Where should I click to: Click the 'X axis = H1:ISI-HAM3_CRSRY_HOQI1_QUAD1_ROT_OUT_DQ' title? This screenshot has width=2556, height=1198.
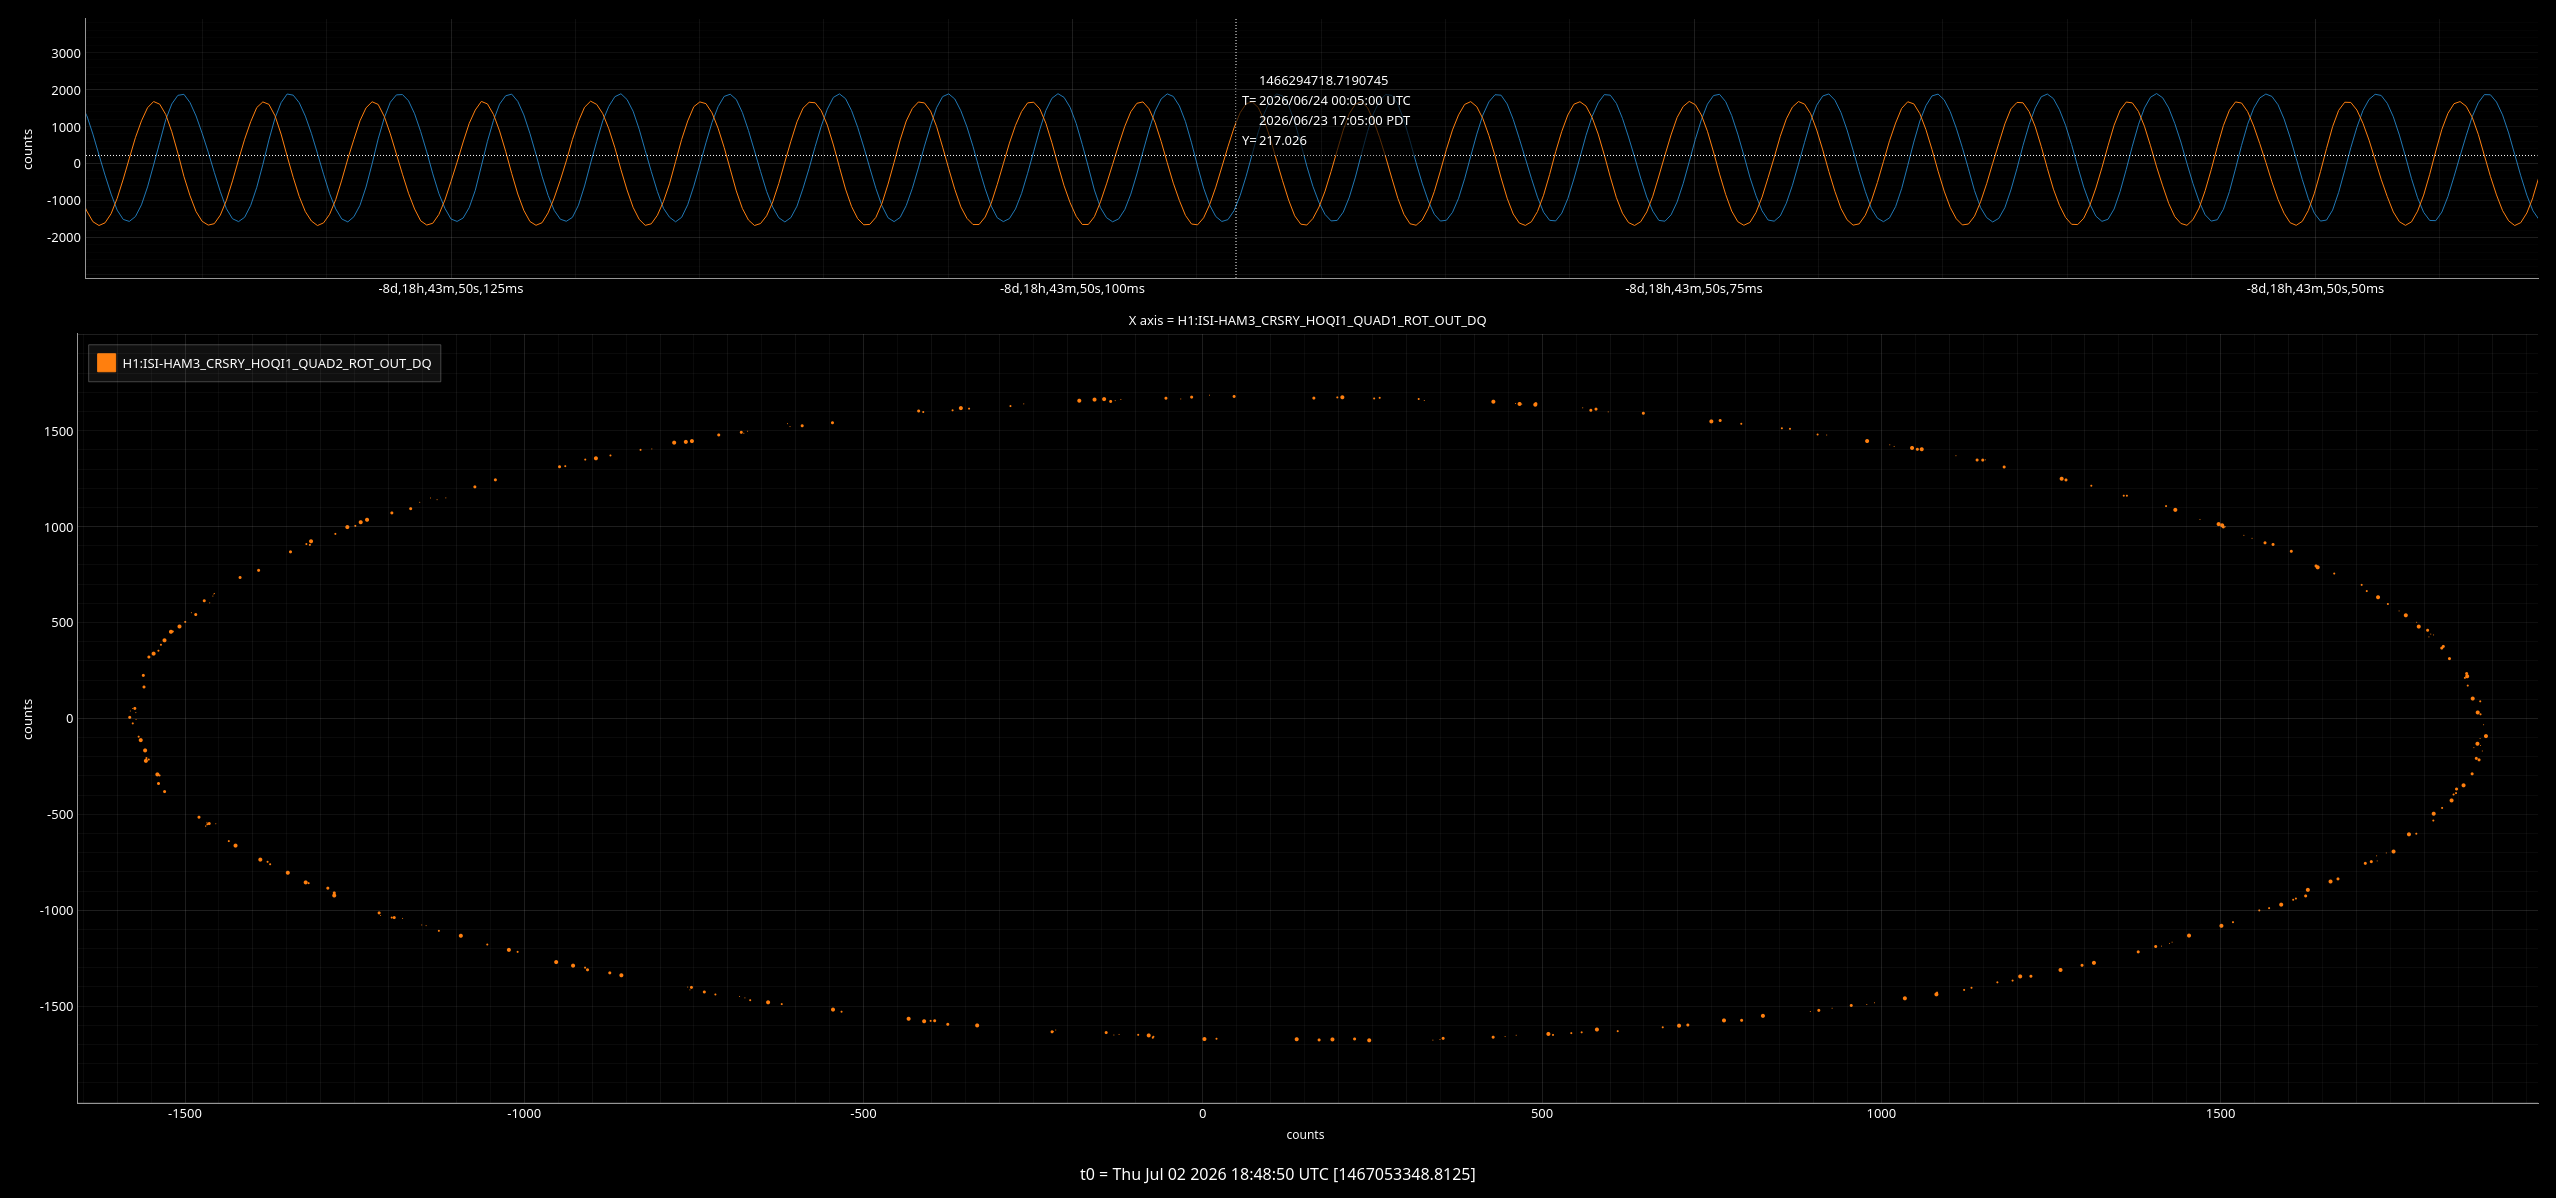click(1307, 321)
